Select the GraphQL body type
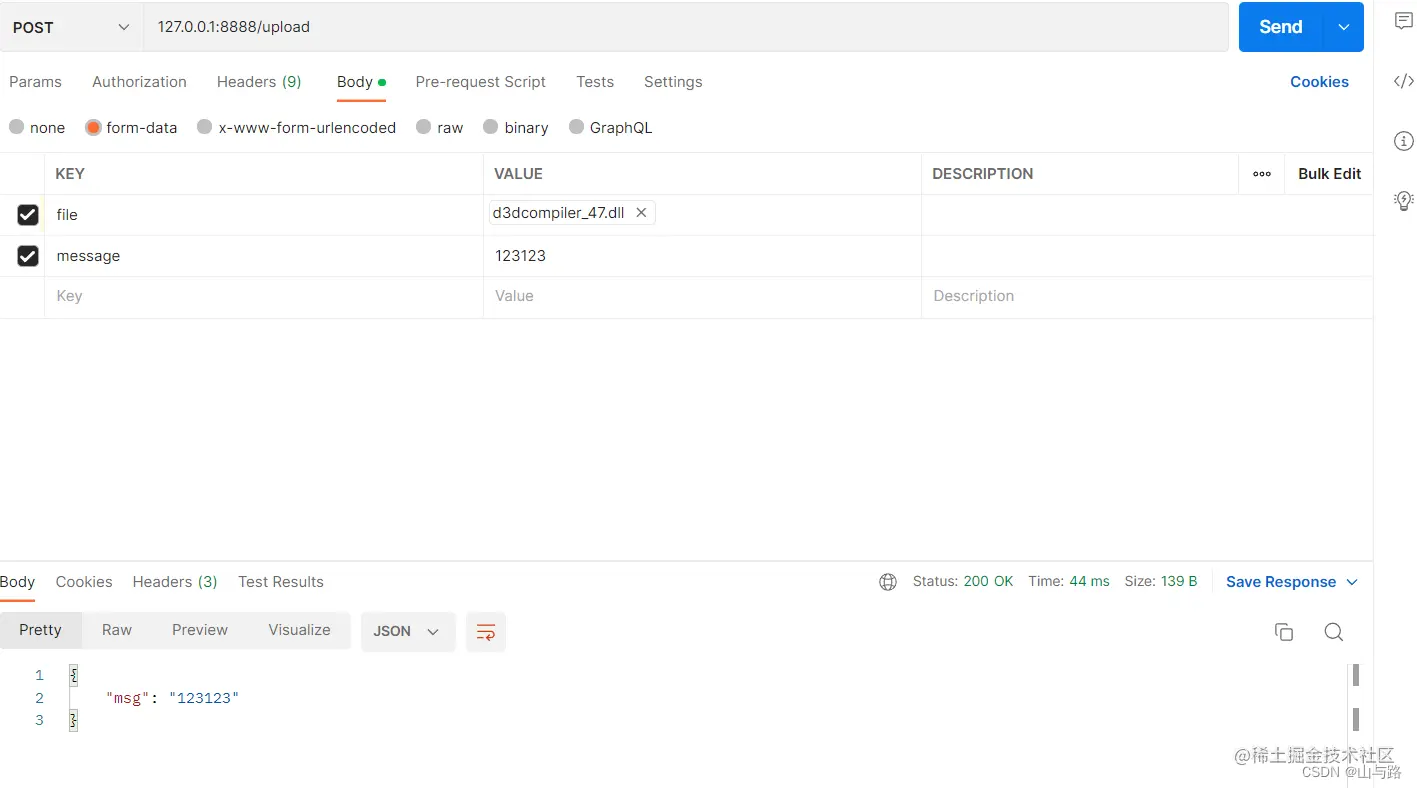This screenshot has width=1417, height=788. point(610,127)
